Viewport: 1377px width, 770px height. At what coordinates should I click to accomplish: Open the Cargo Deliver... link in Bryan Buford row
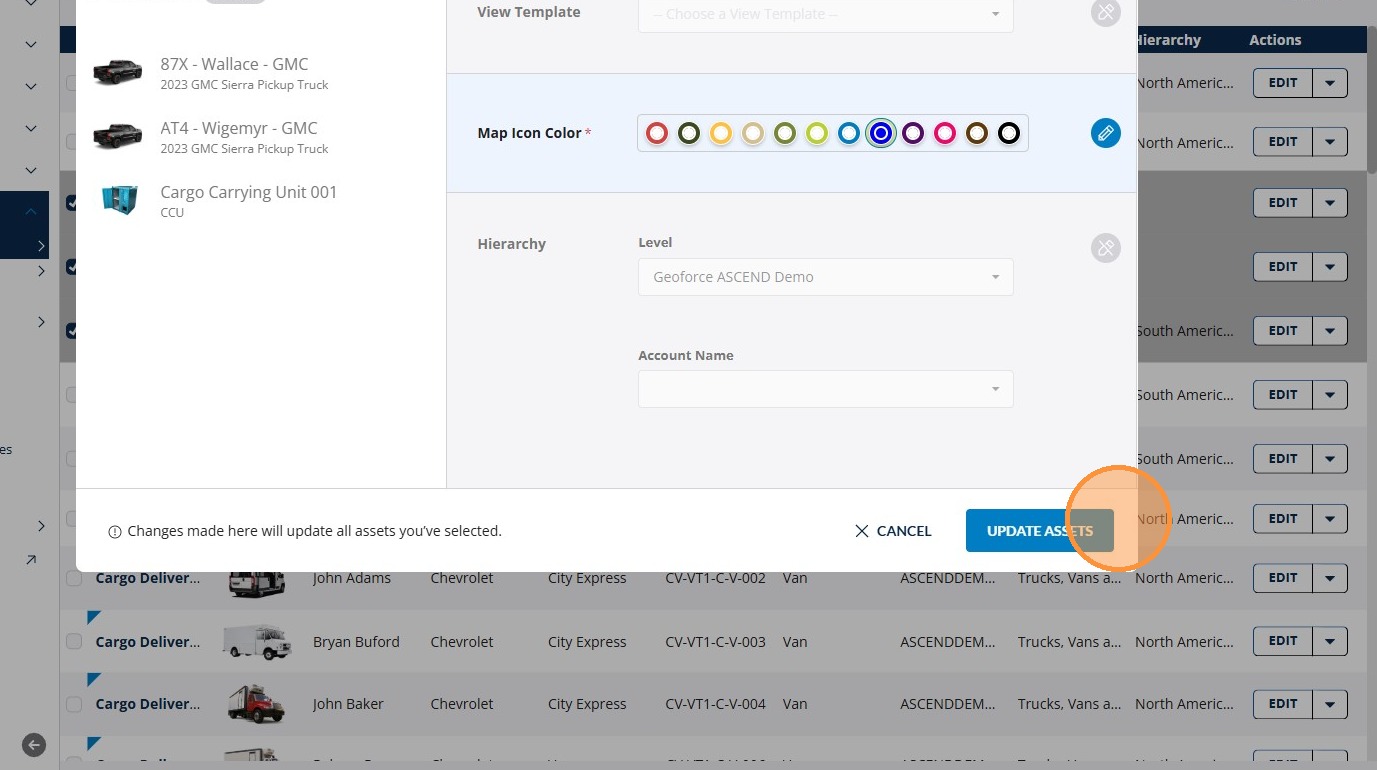(x=148, y=642)
